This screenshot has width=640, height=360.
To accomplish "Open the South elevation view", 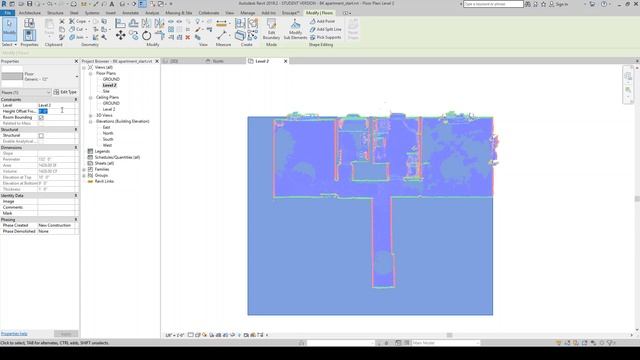I will 108,139.
